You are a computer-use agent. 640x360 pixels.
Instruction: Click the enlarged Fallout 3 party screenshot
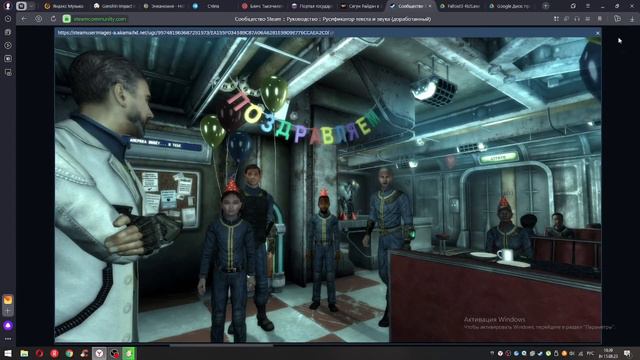[328, 189]
